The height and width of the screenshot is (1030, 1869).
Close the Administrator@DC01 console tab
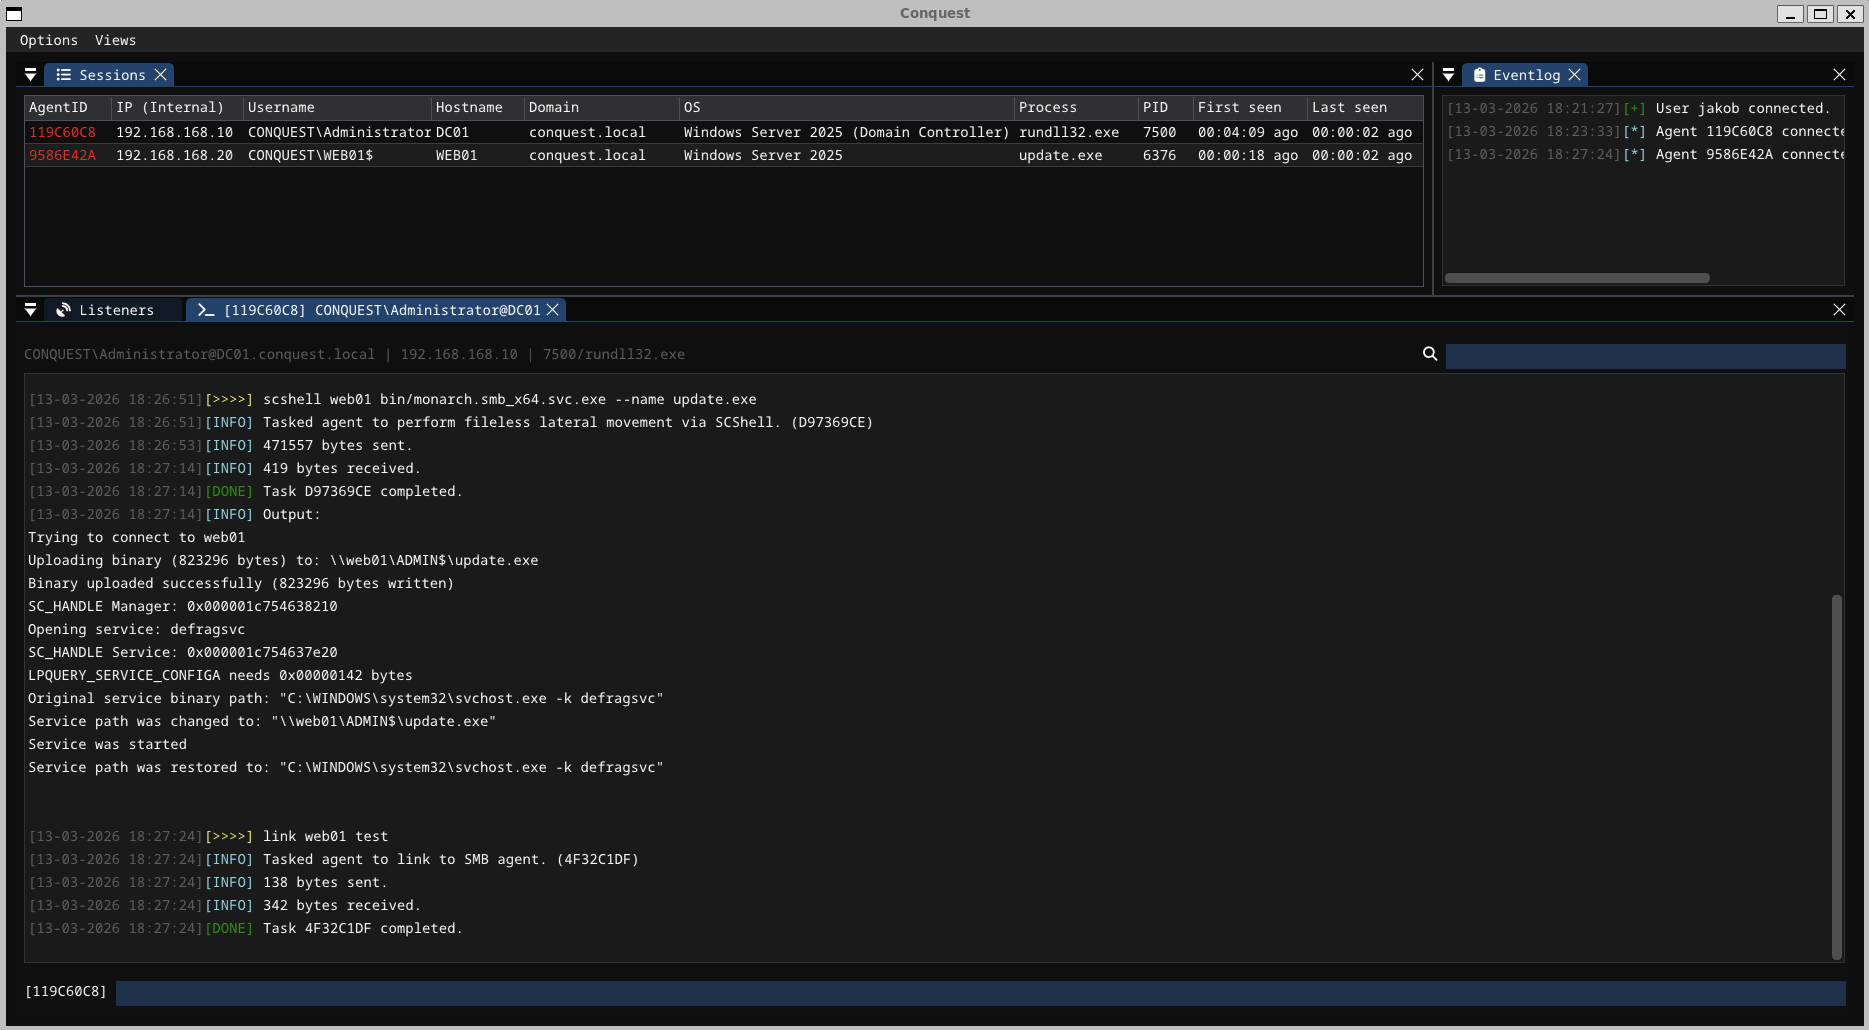552,310
